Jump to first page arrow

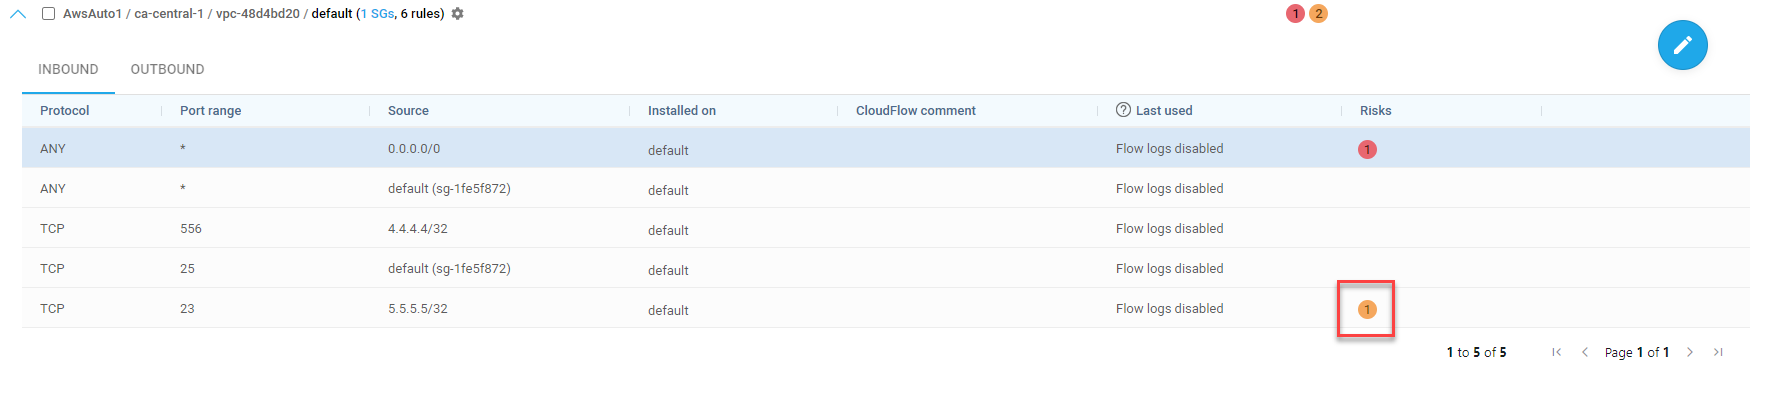click(x=1557, y=352)
